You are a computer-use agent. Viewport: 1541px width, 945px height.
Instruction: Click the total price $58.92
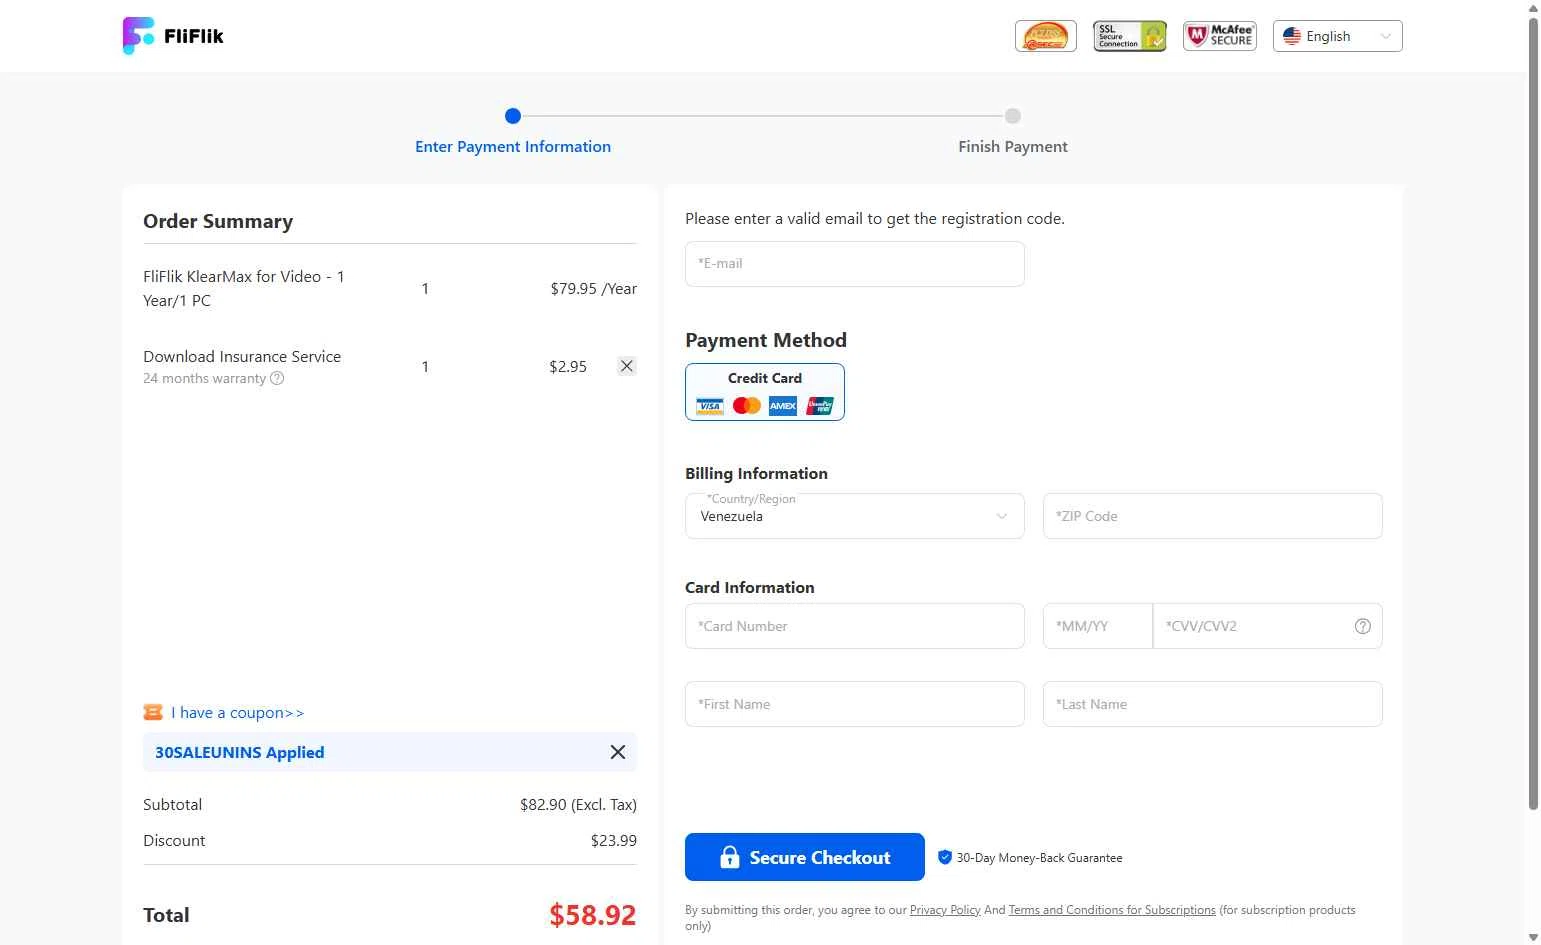(593, 915)
